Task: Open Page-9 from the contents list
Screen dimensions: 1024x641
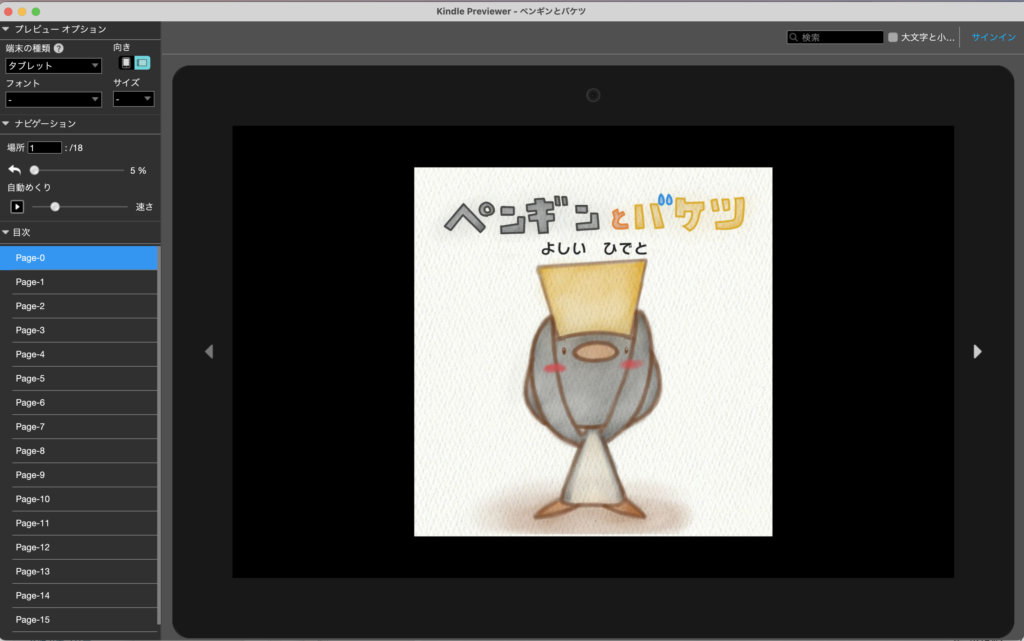Action: [78, 475]
